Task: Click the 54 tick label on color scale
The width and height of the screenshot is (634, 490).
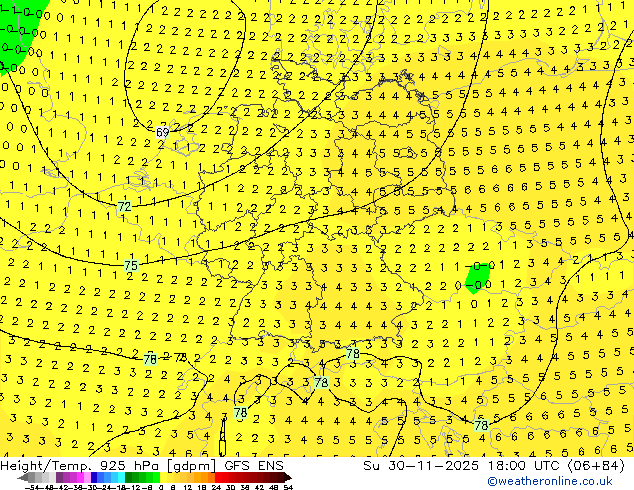Action: (x=288, y=487)
